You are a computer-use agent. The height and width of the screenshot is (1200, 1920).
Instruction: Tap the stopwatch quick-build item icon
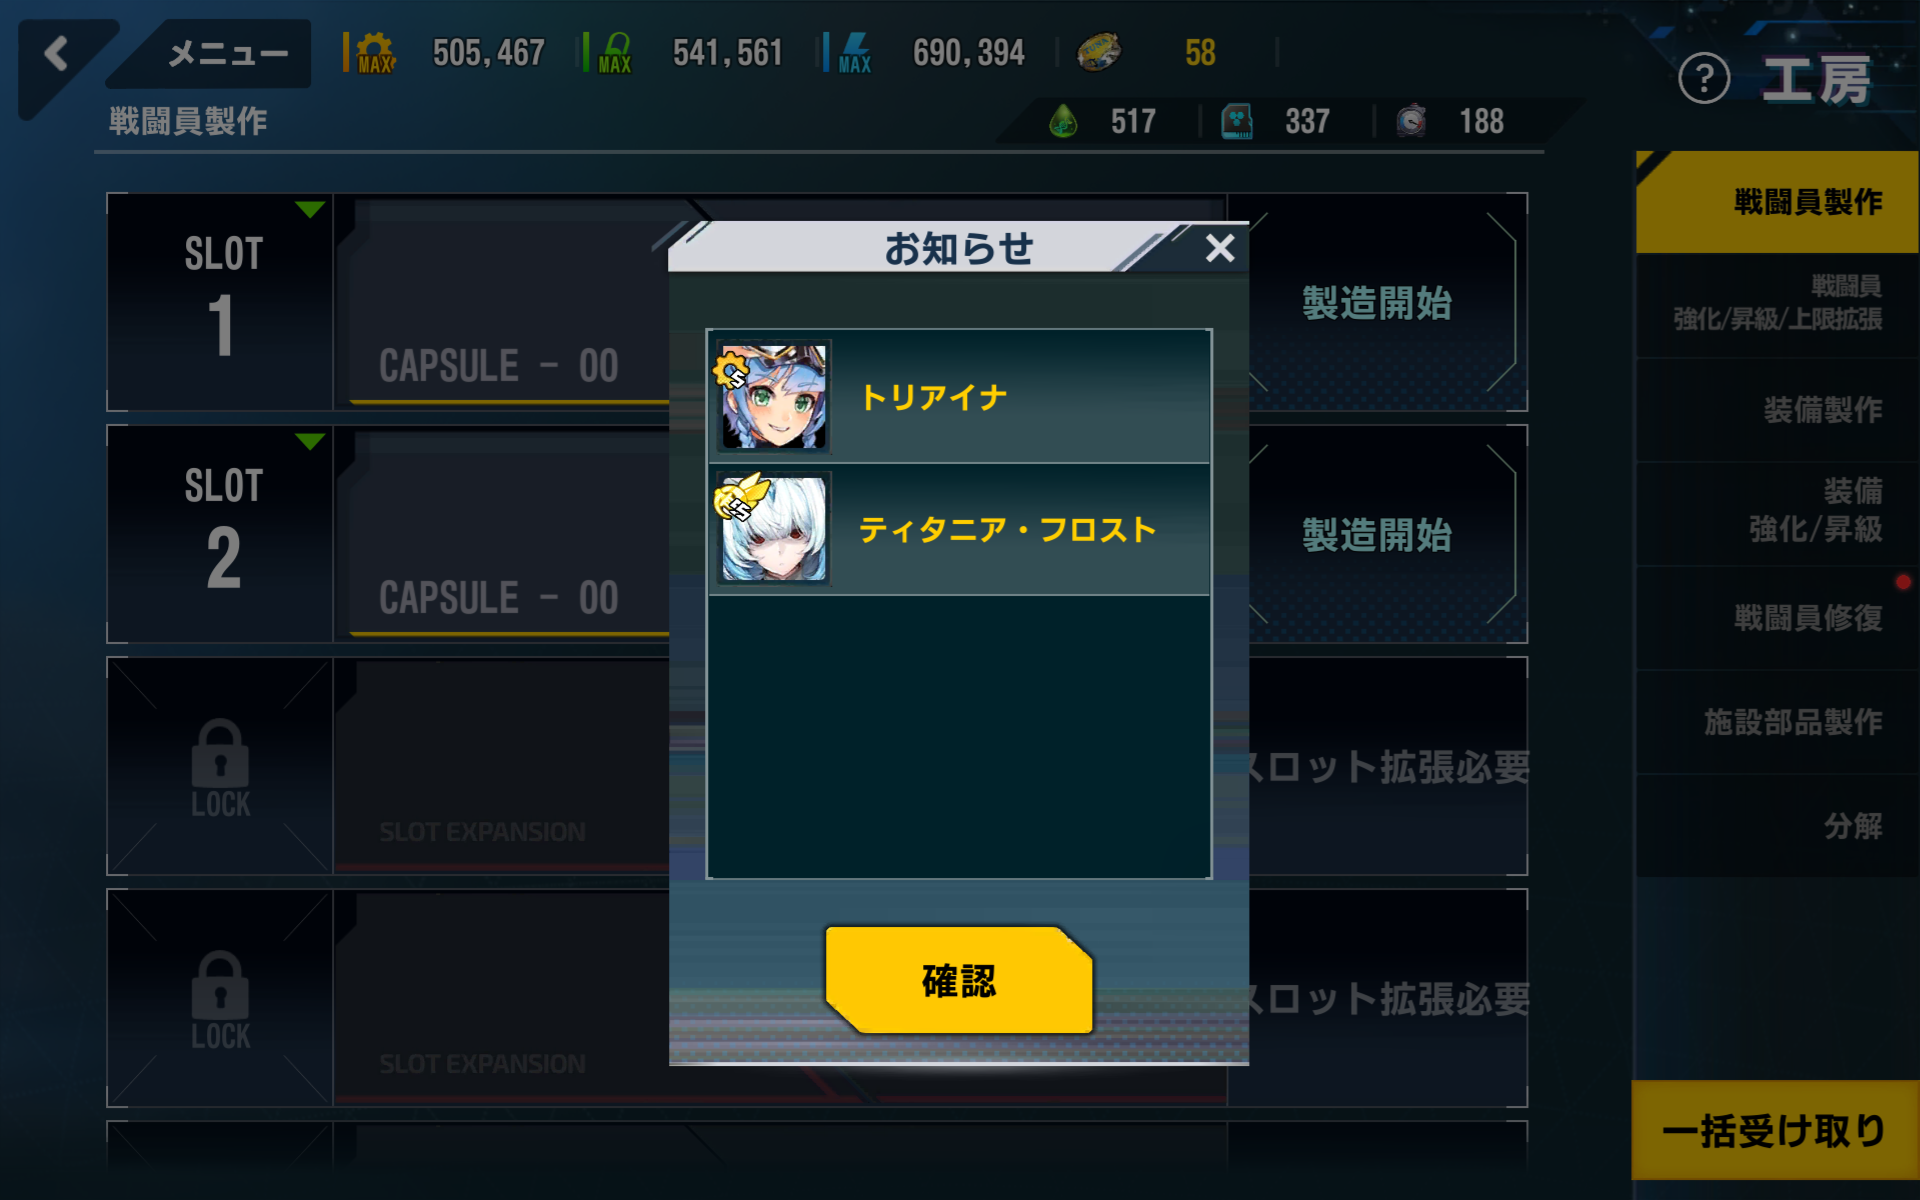[1411, 121]
